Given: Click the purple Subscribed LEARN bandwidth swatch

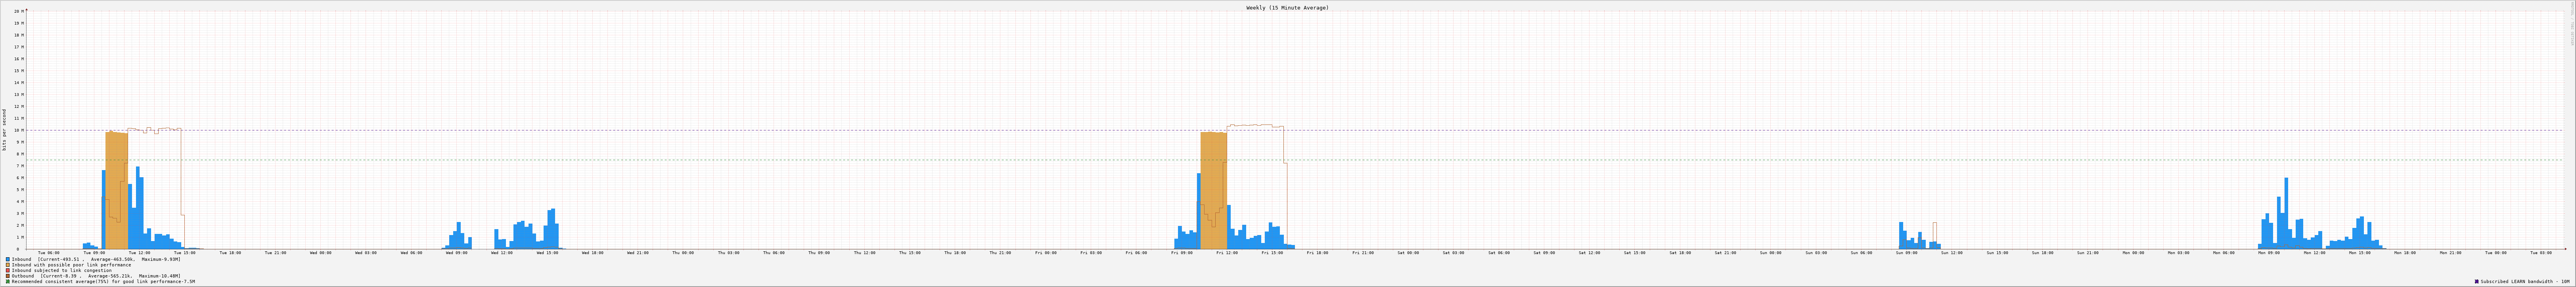Looking at the screenshot, I should [2477, 282].
